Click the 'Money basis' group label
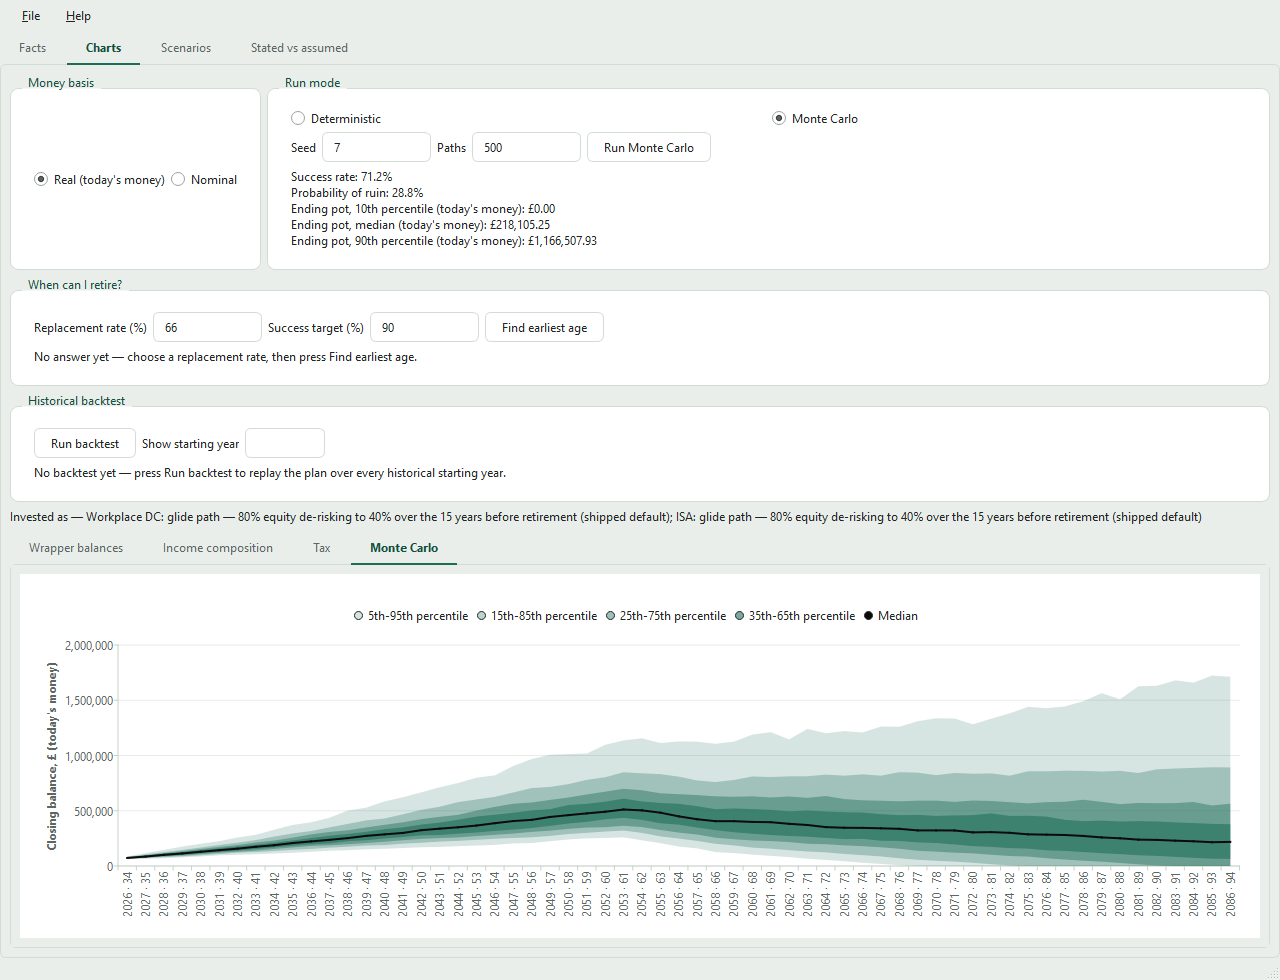1280x980 pixels. pyautogui.click(x=61, y=83)
